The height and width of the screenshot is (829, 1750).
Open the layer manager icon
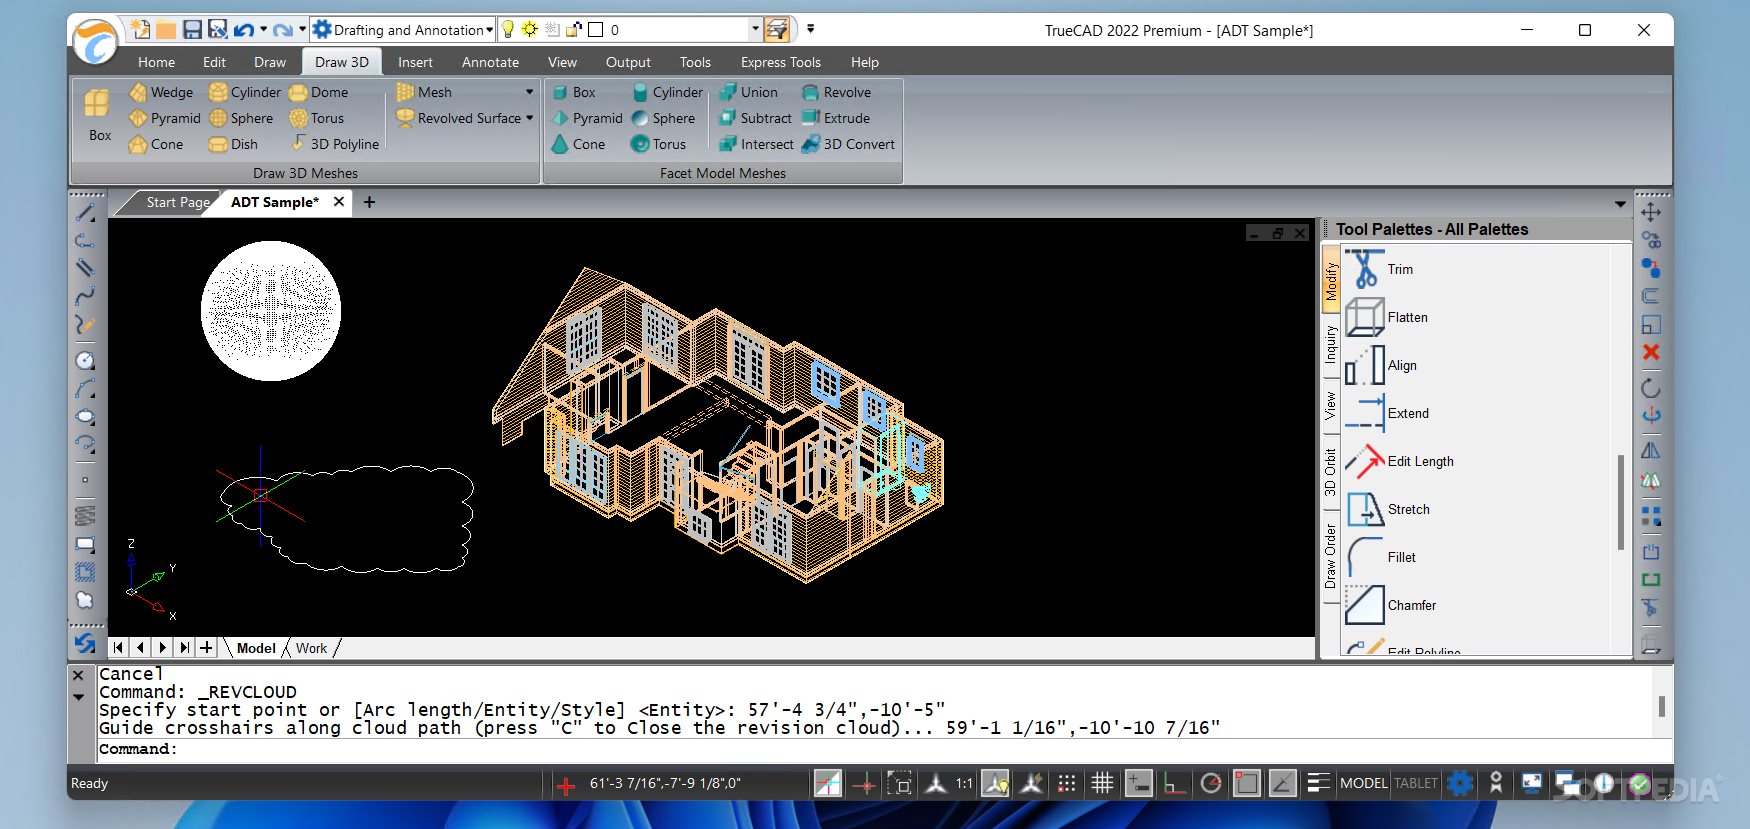(x=776, y=30)
